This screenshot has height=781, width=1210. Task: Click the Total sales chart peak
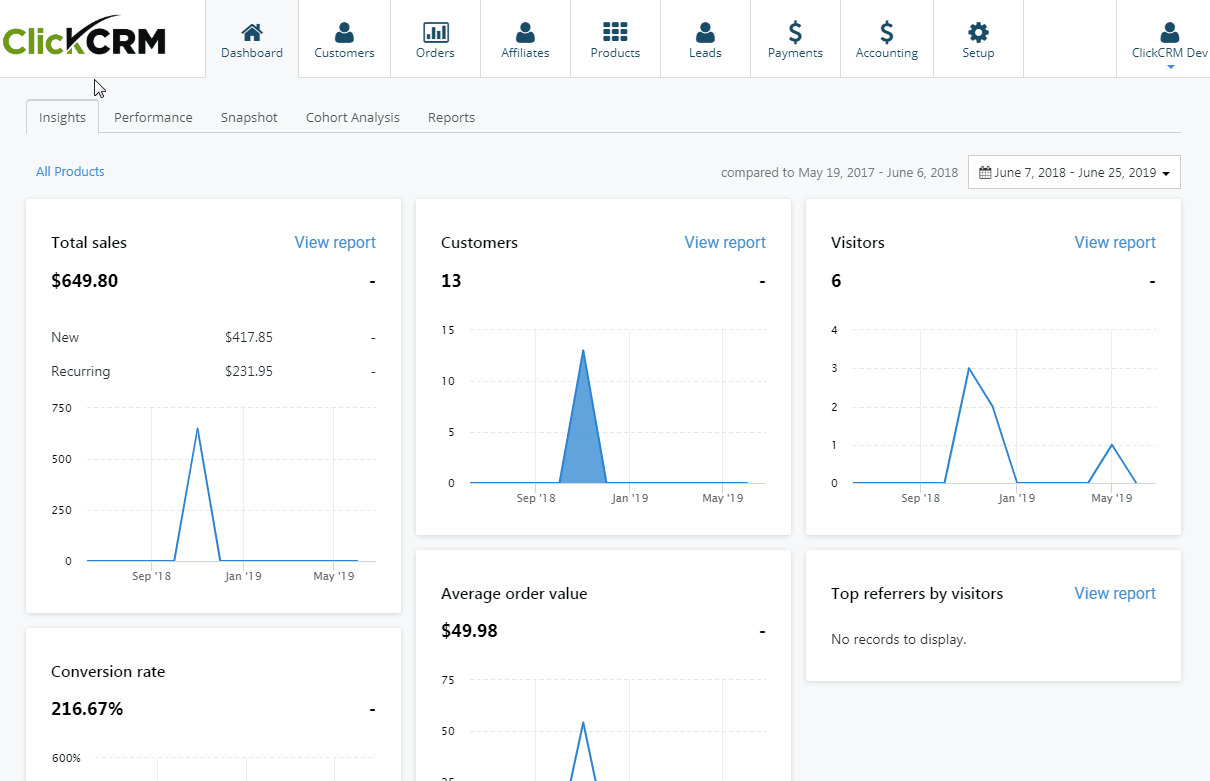pyautogui.click(x=197, y=429)
